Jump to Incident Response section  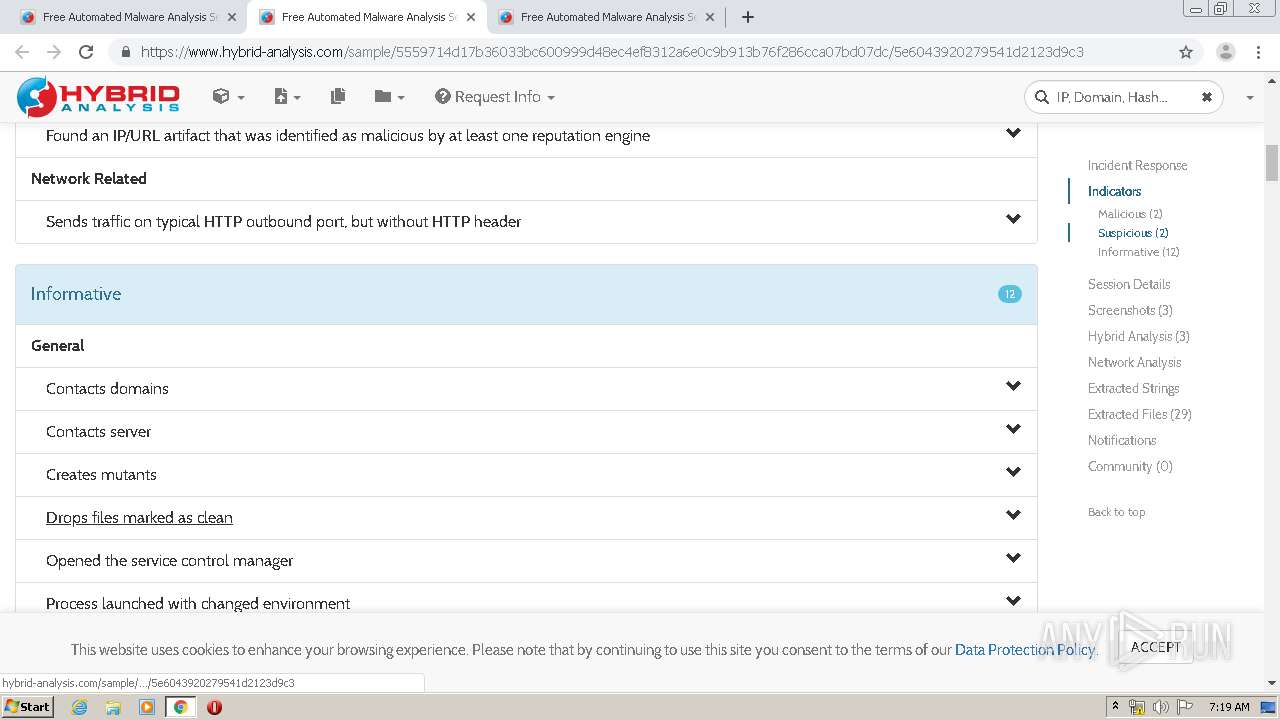1137,166
